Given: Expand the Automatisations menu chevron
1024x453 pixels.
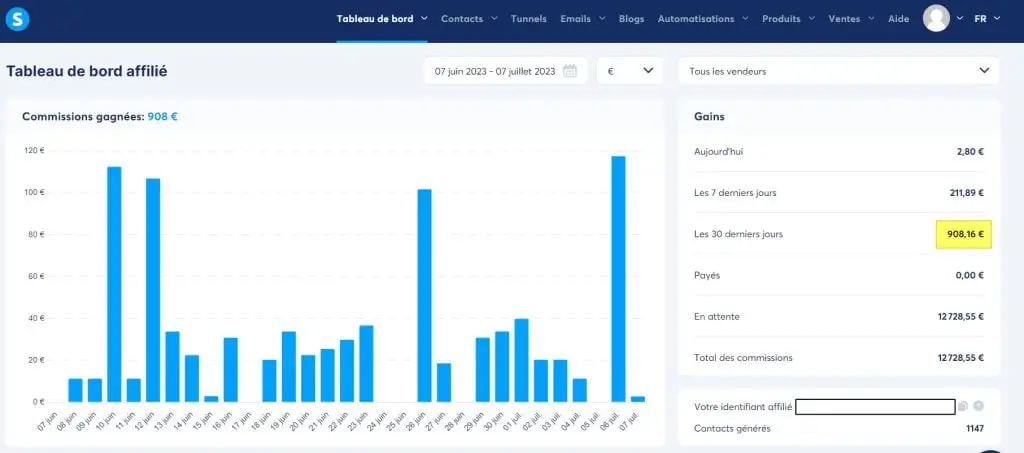Looking at the screenshot, I should pos(745,18).
